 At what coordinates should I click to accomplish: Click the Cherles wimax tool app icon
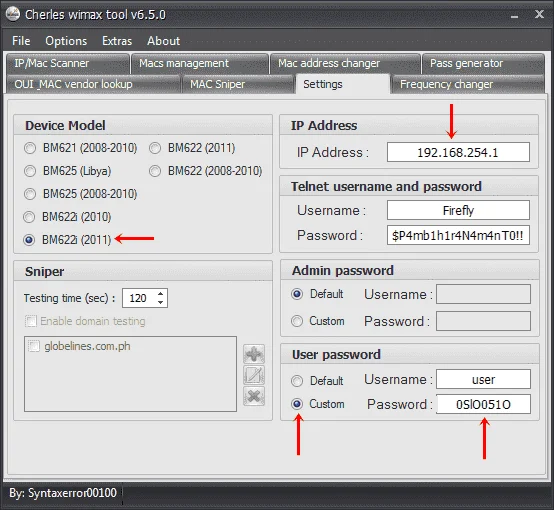pos(13,14)
